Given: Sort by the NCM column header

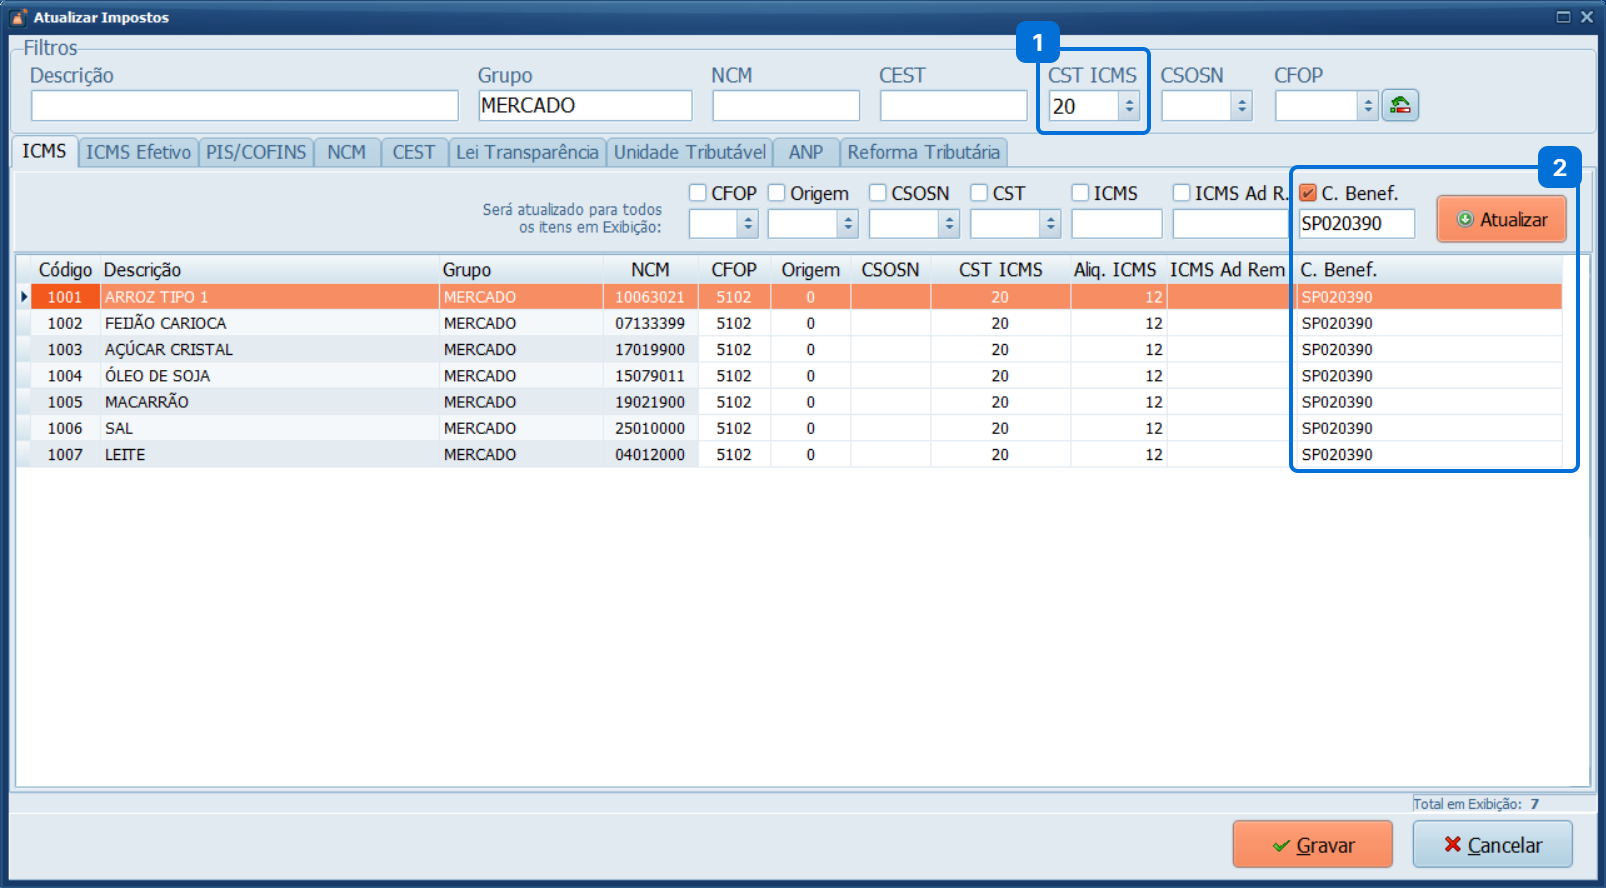Looking at the screenshot, I should pyautogui.click(x=650, y=270).
